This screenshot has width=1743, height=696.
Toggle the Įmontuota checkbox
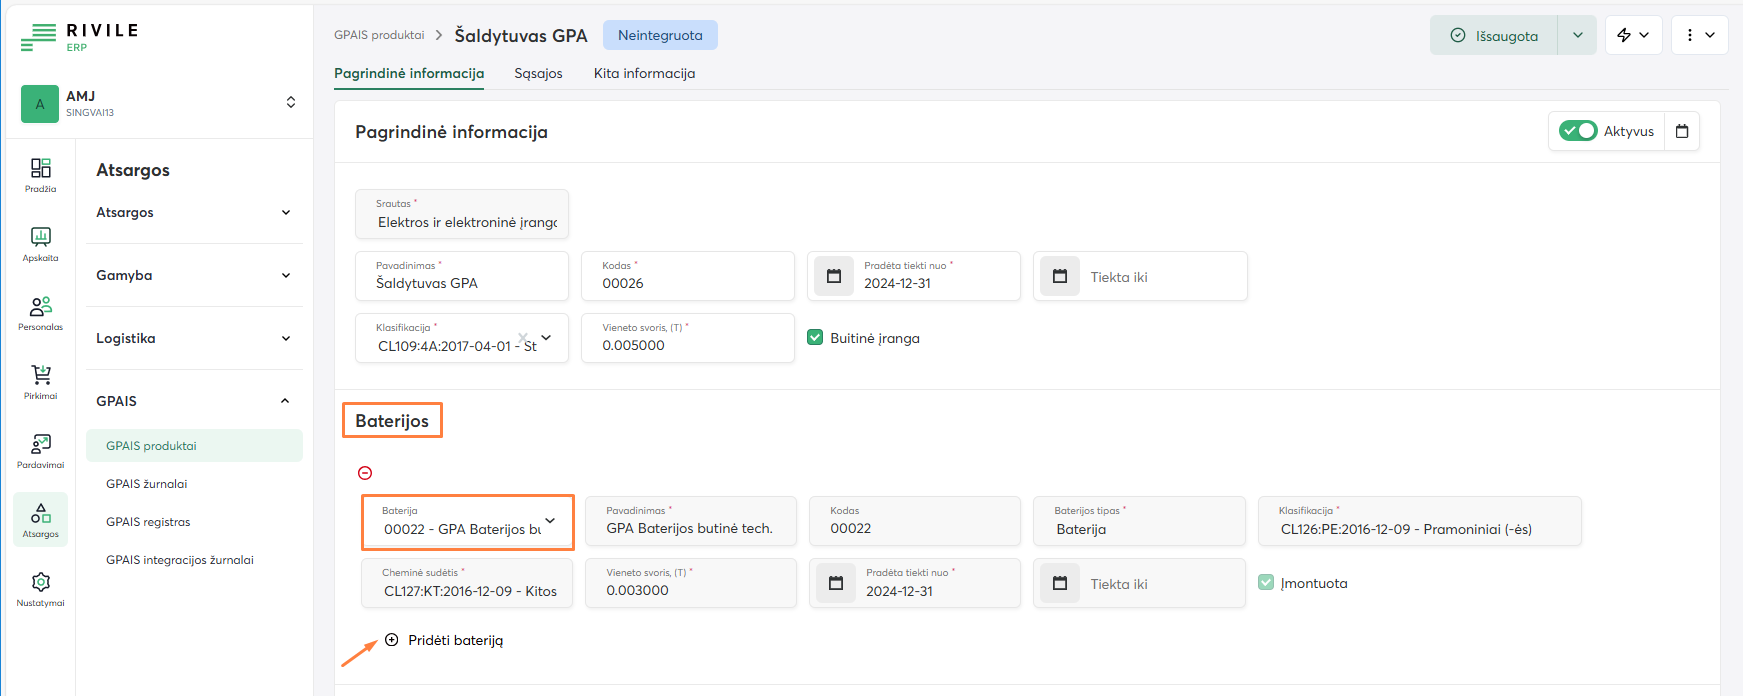tap(1266, 583)
